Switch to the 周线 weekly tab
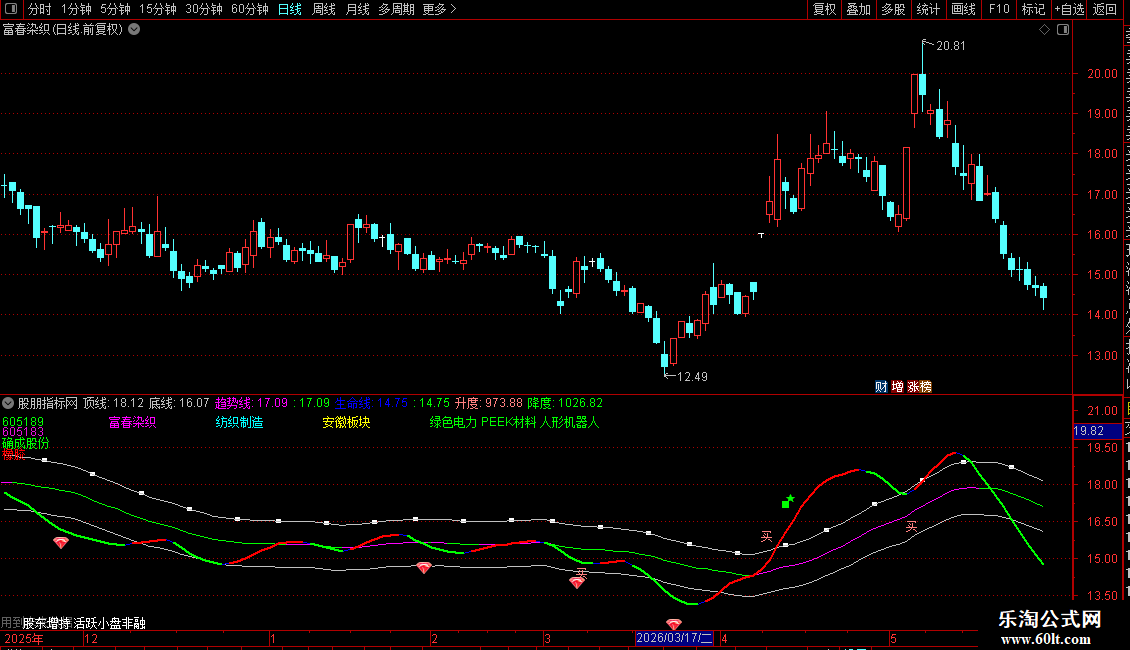The width and height of the screenshot is (1130, 650). 324,9
